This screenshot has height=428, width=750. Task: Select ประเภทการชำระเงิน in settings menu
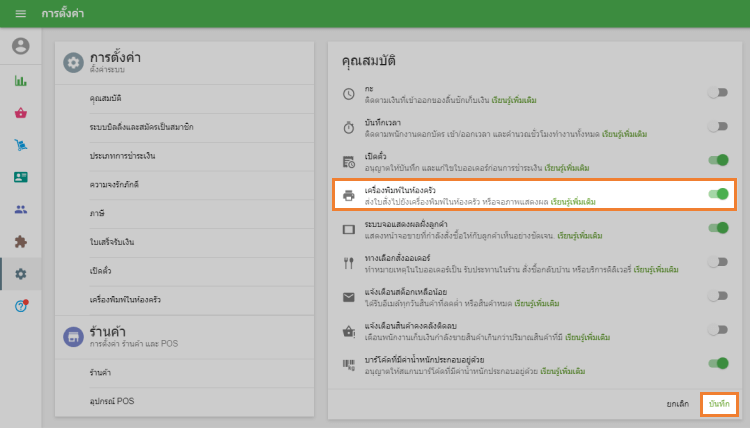point(122,157)
